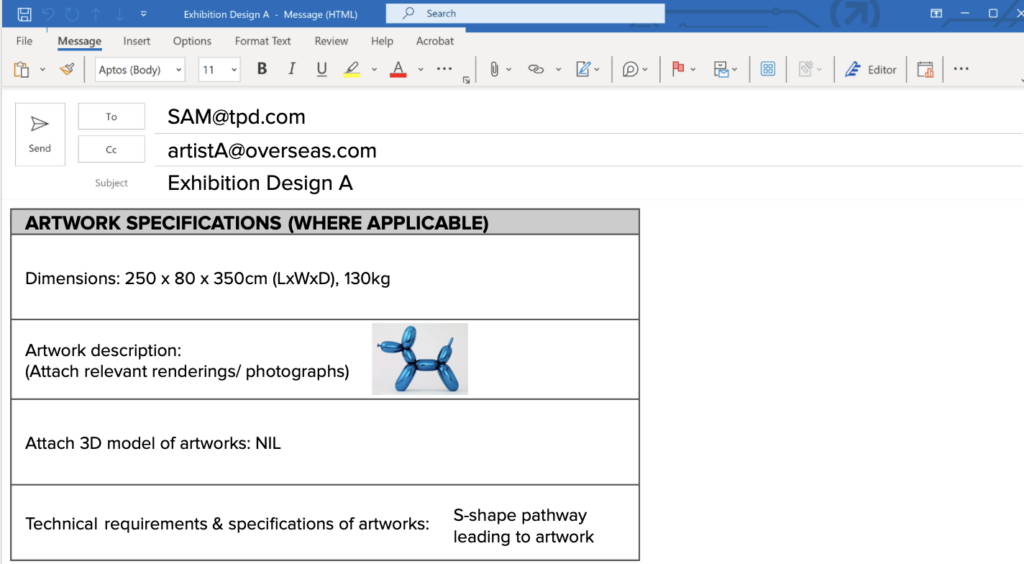Open Customize Quick Access Toolbar dropdown
Image resolution: width=1024 pixels, height=564 pixels.
coord(144,14)
